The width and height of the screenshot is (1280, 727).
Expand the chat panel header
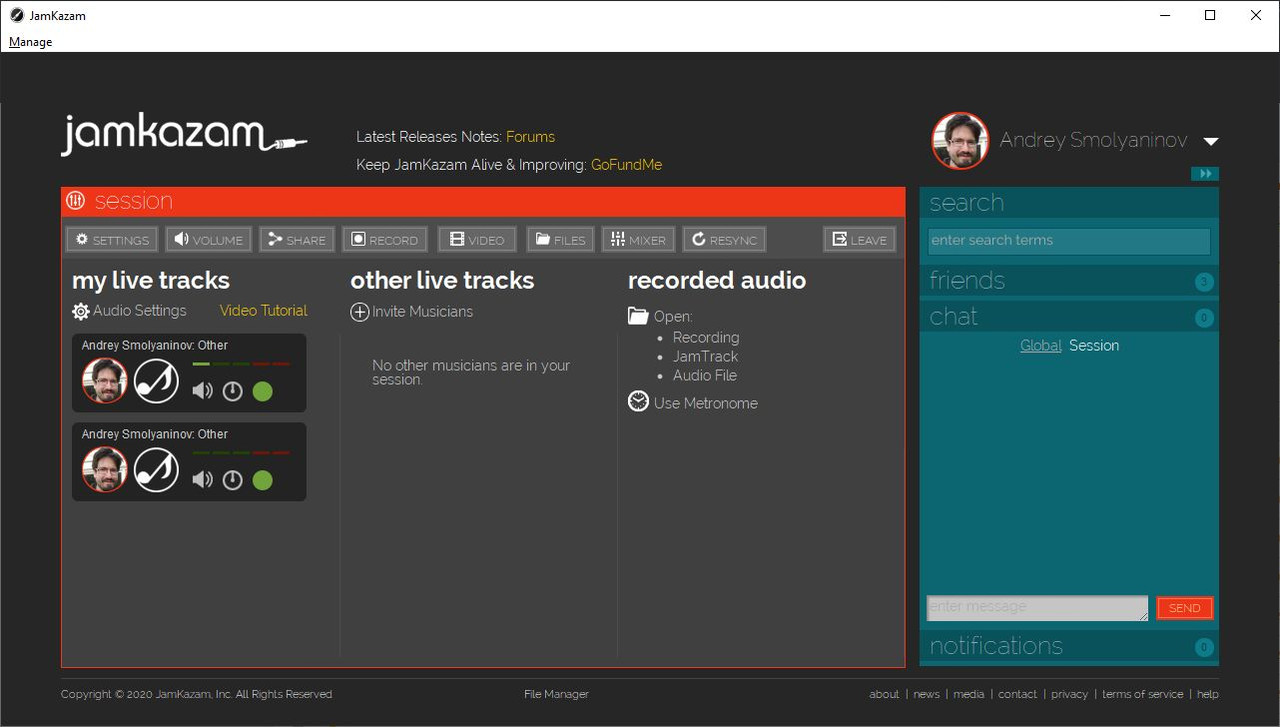pos(1069,317)
